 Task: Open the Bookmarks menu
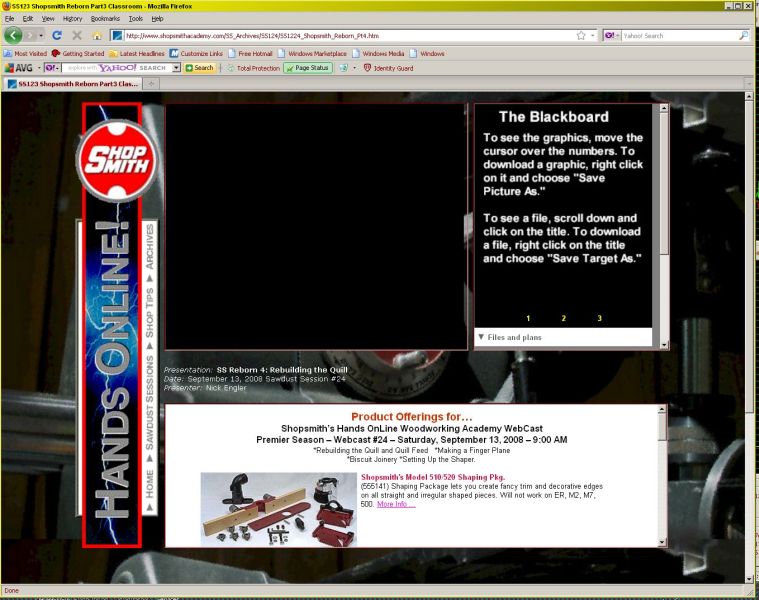coord(105,19)
